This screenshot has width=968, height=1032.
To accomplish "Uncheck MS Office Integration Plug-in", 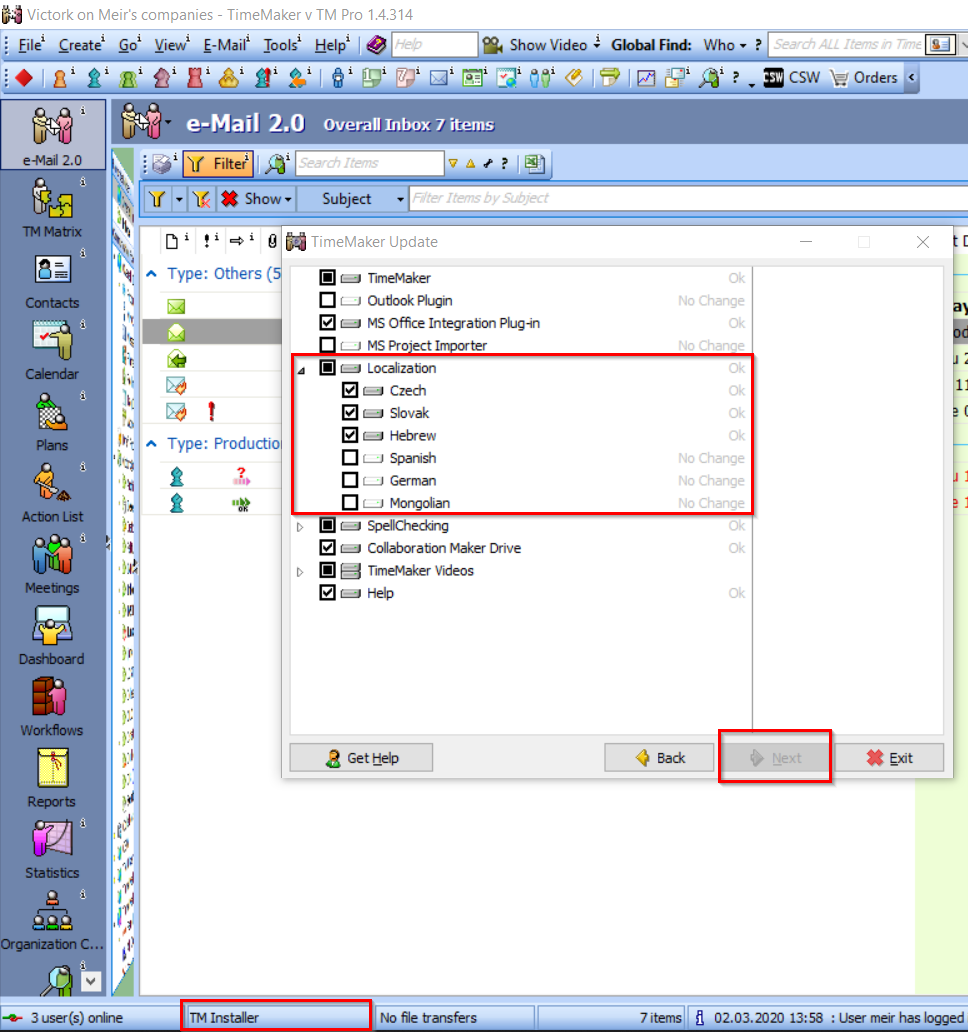I will point(327,322).
